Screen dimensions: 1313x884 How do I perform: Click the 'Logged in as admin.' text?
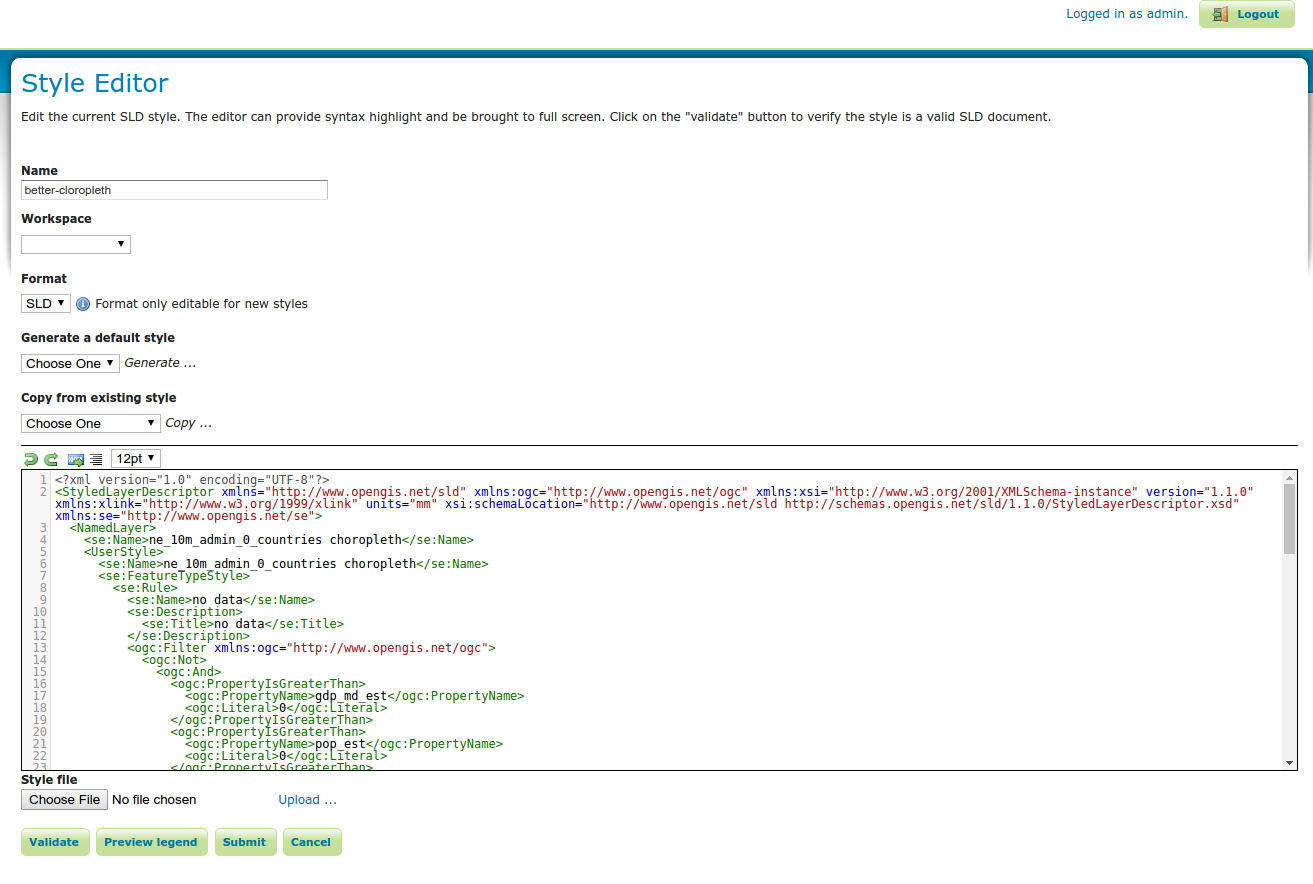1127,14
